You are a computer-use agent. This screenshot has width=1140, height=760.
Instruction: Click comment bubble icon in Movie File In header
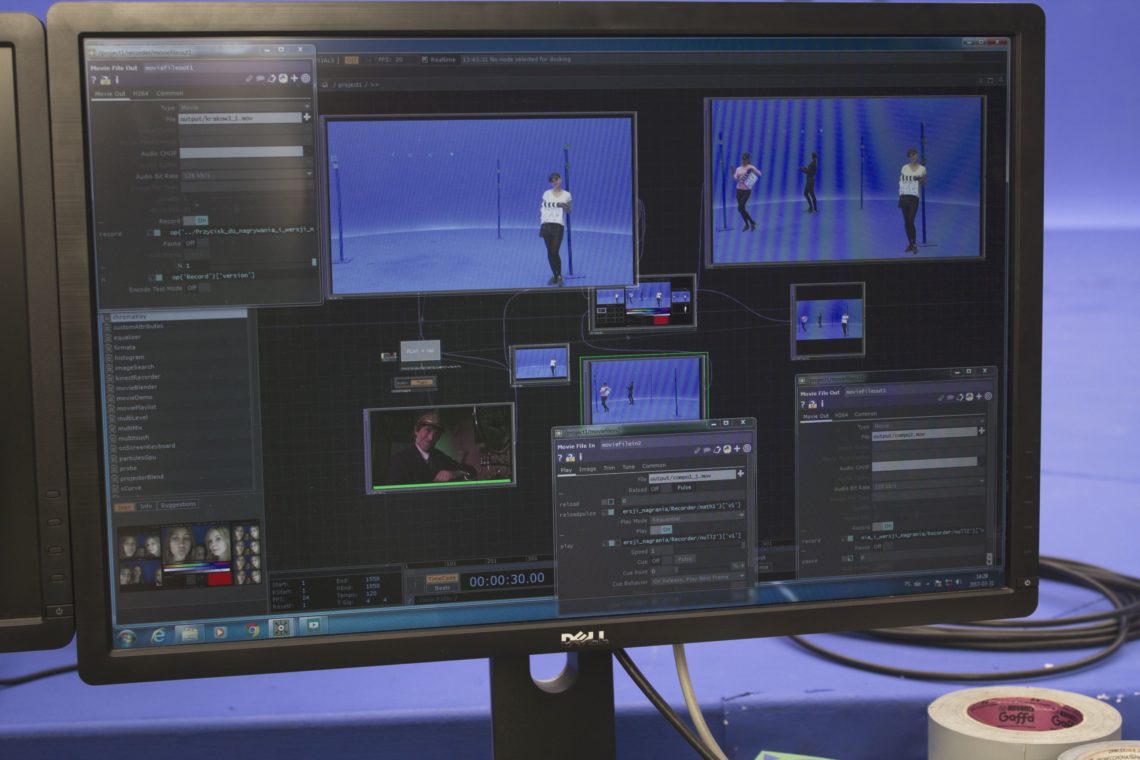pyautogui.click(x=707, y=450)
